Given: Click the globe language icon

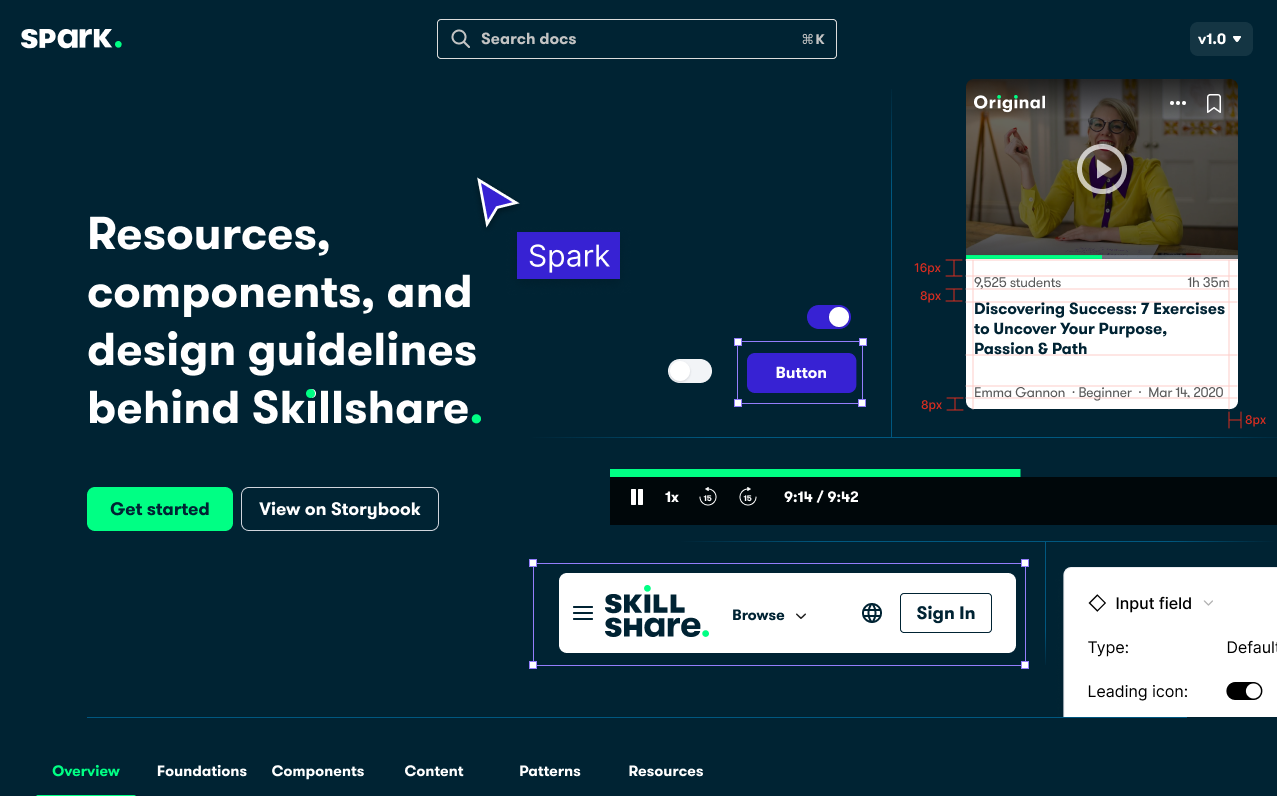Looking at the screenshot, I should point(872,613).
